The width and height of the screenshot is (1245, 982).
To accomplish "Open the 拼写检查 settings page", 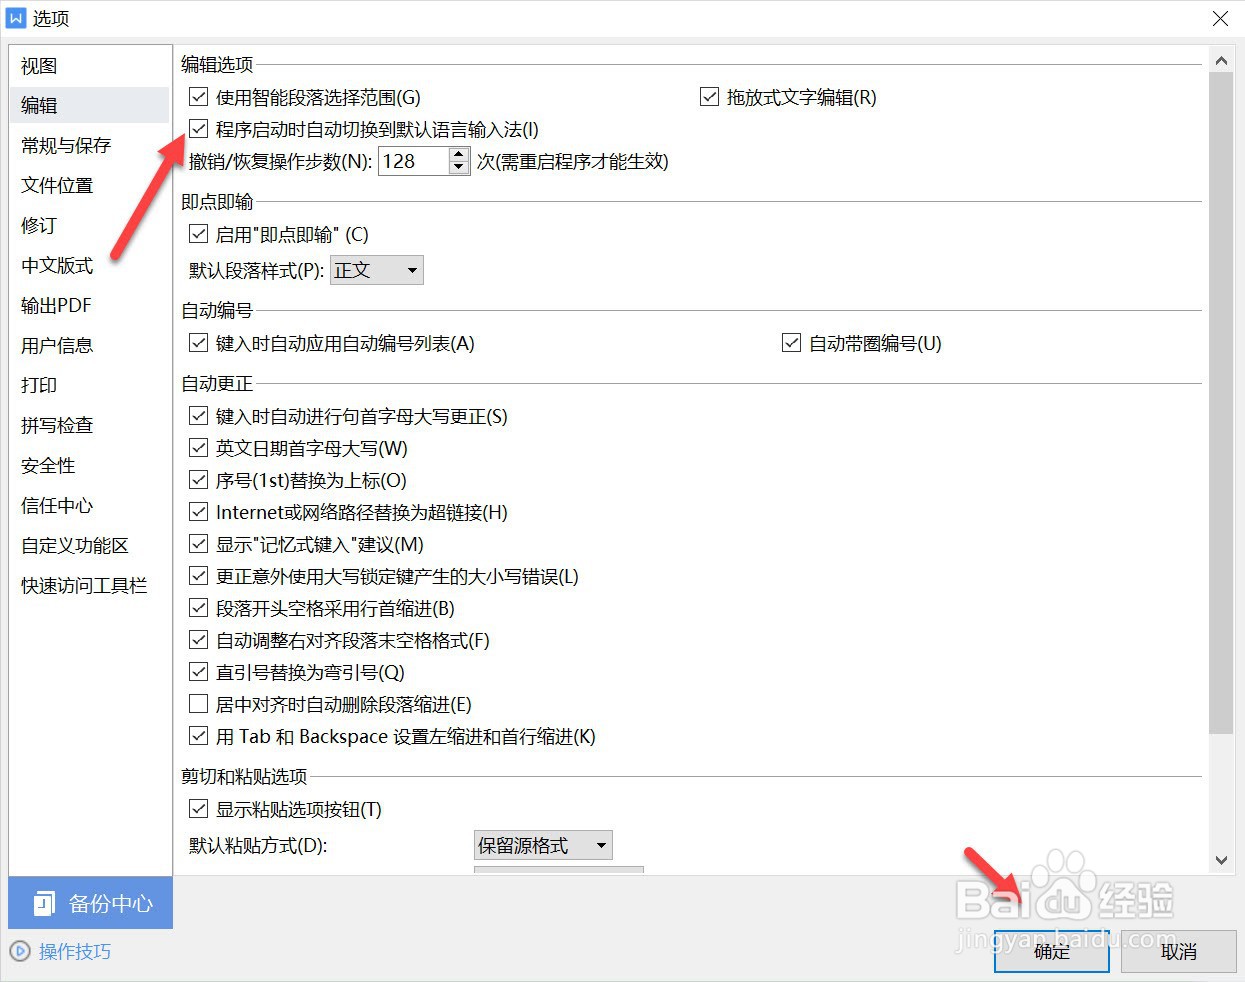I will [x=56, y=425].
